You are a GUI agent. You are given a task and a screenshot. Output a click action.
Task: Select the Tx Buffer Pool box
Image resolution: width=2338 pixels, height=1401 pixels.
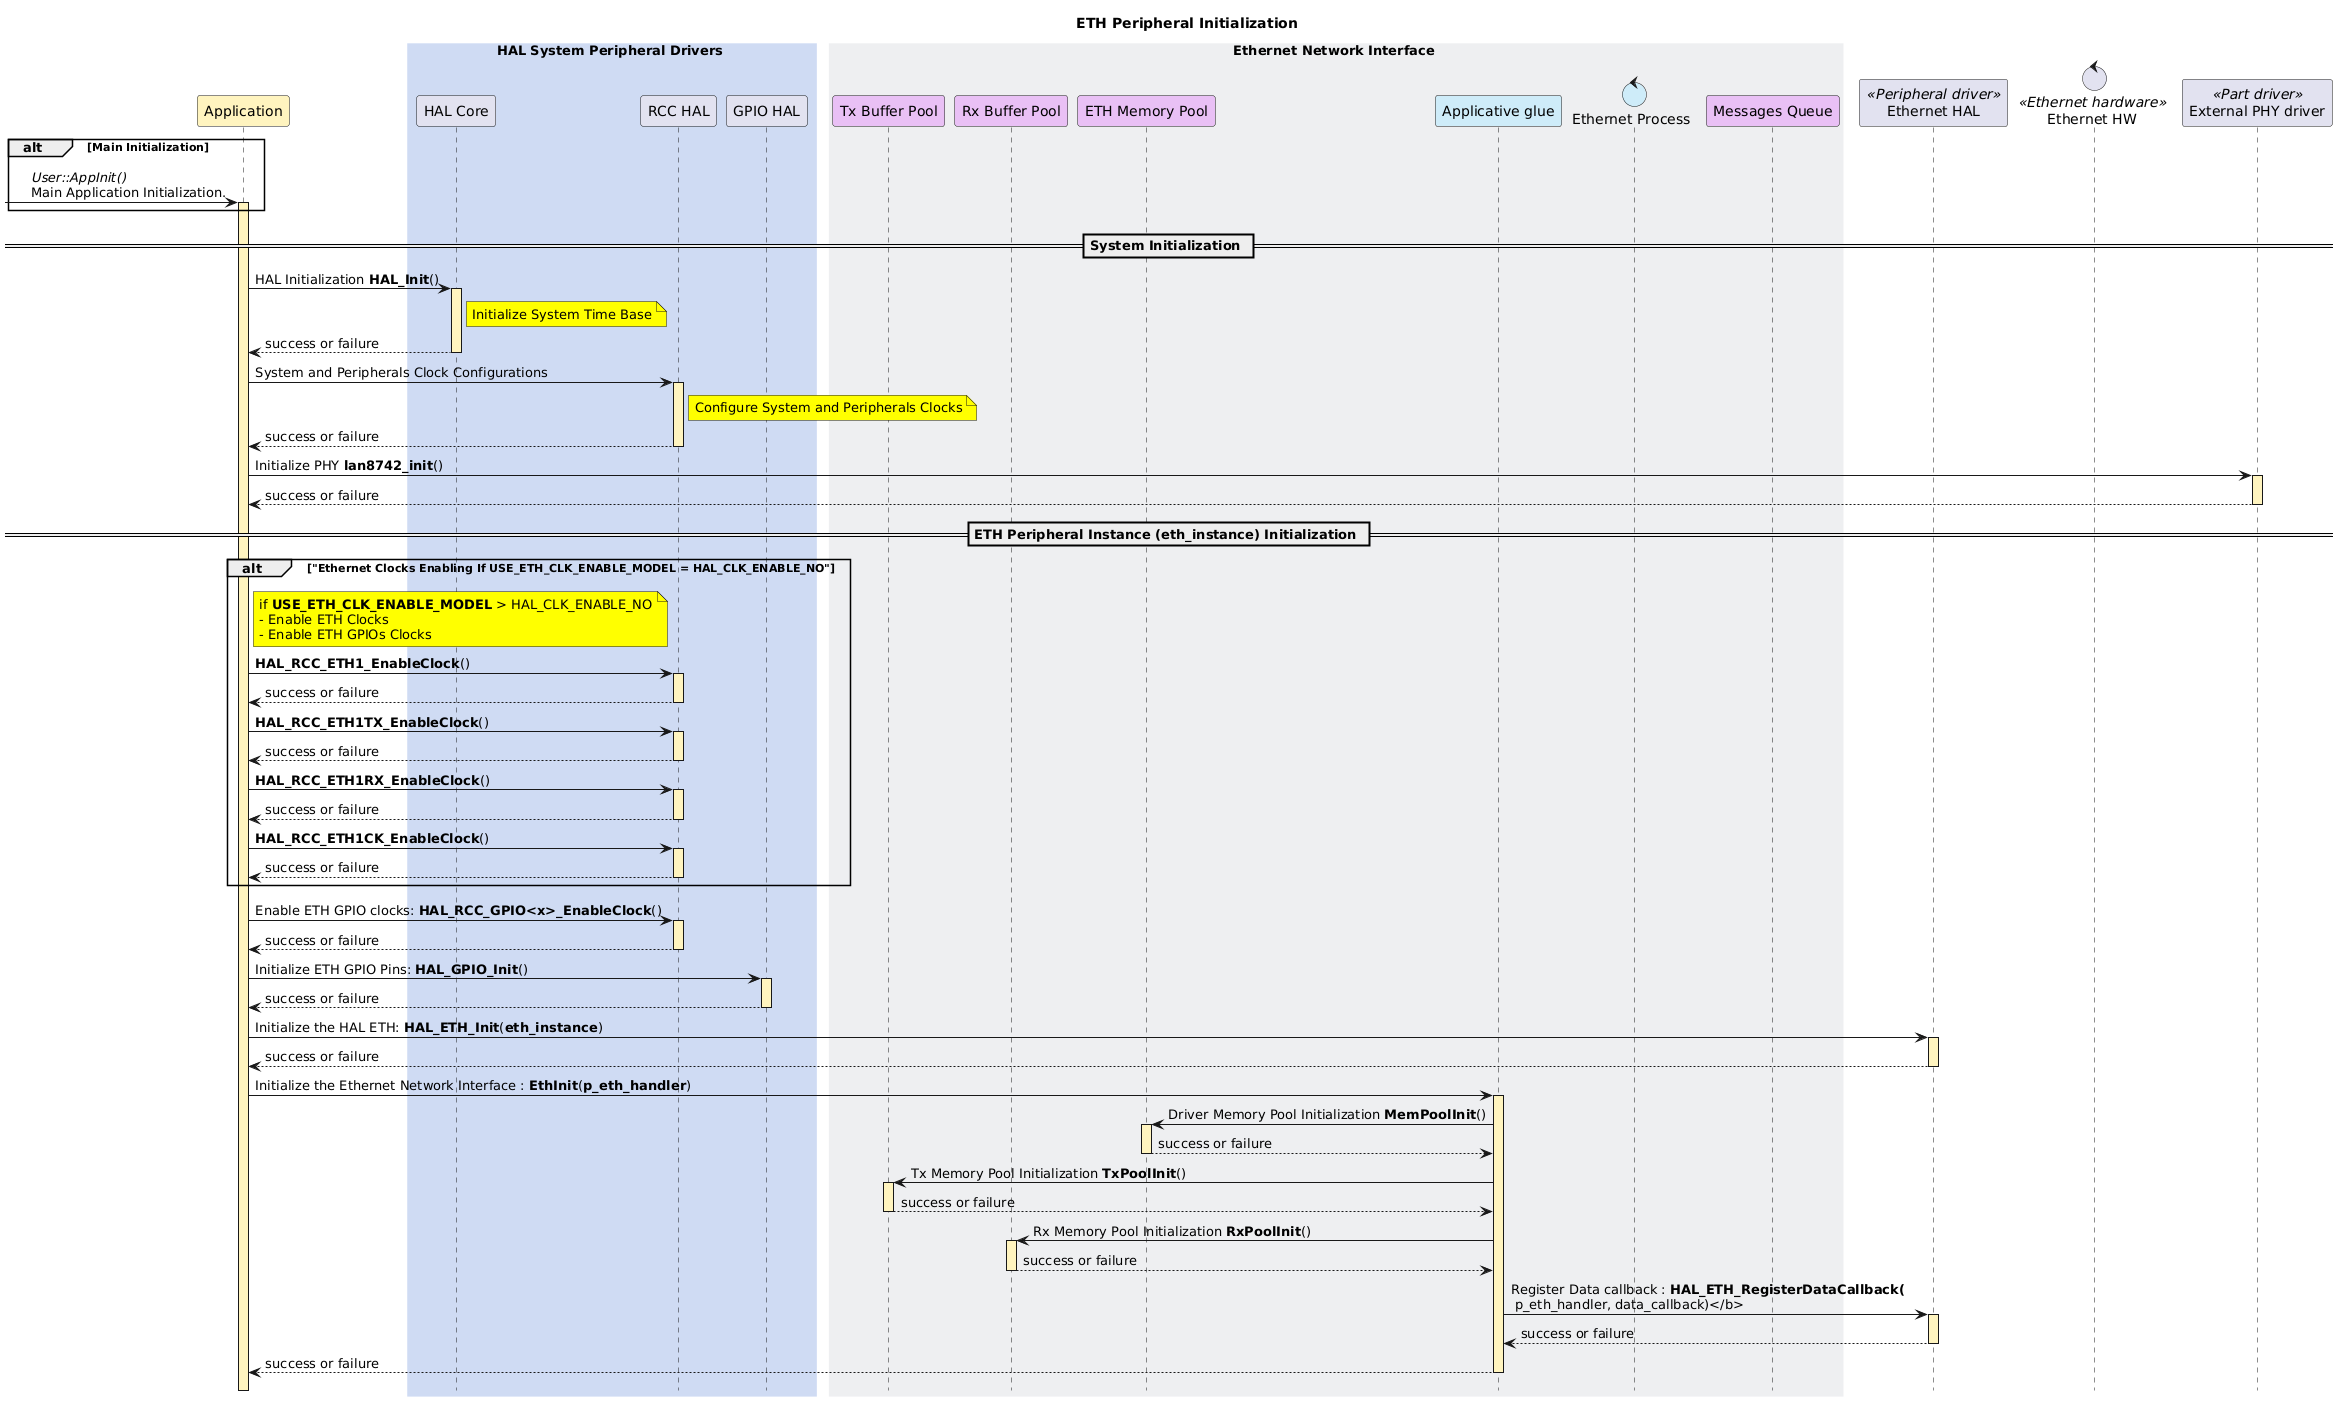coord(888,111)
